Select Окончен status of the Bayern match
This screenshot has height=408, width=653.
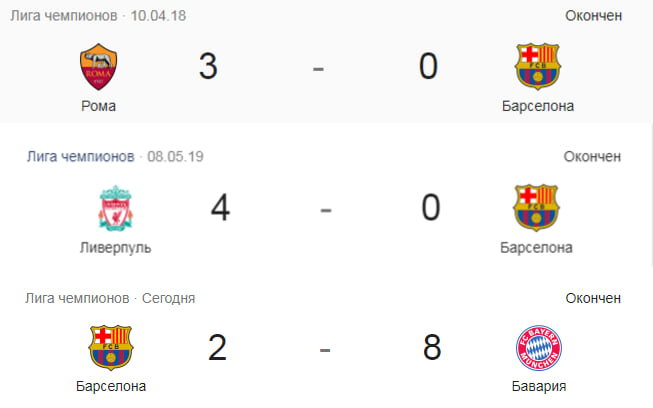pos(592,298)
